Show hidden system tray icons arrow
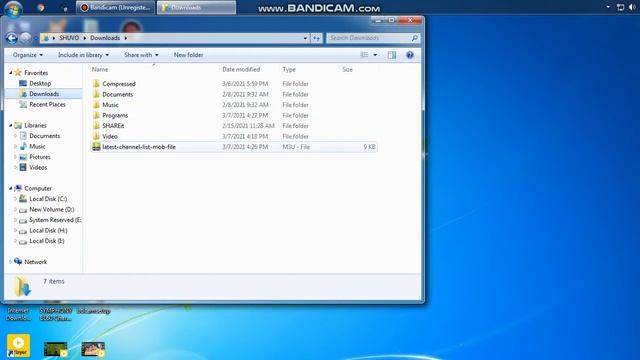The width and height of the screenshot is (640, 360). [x=608, y=7]
